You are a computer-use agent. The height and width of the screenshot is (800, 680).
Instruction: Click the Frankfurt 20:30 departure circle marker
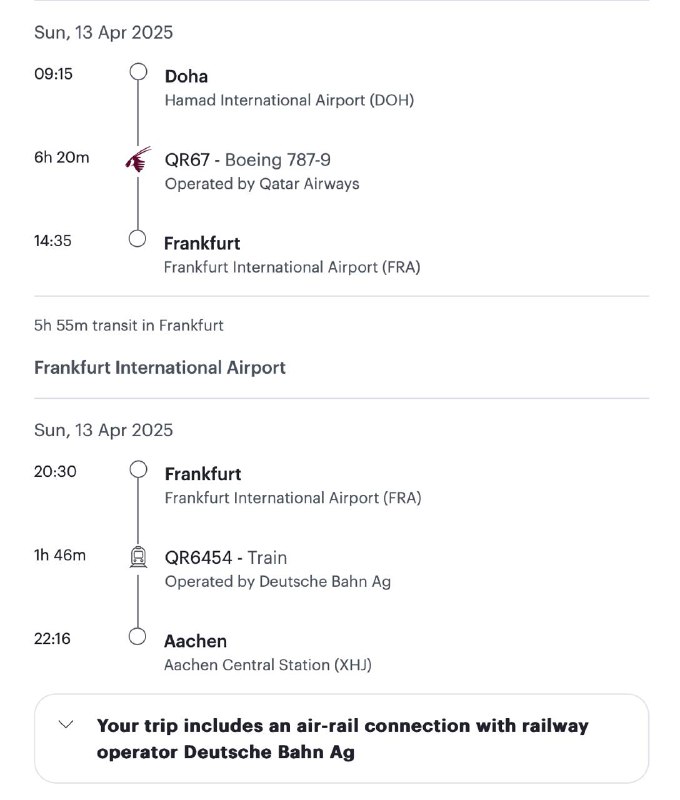click(x=138, y=470)
